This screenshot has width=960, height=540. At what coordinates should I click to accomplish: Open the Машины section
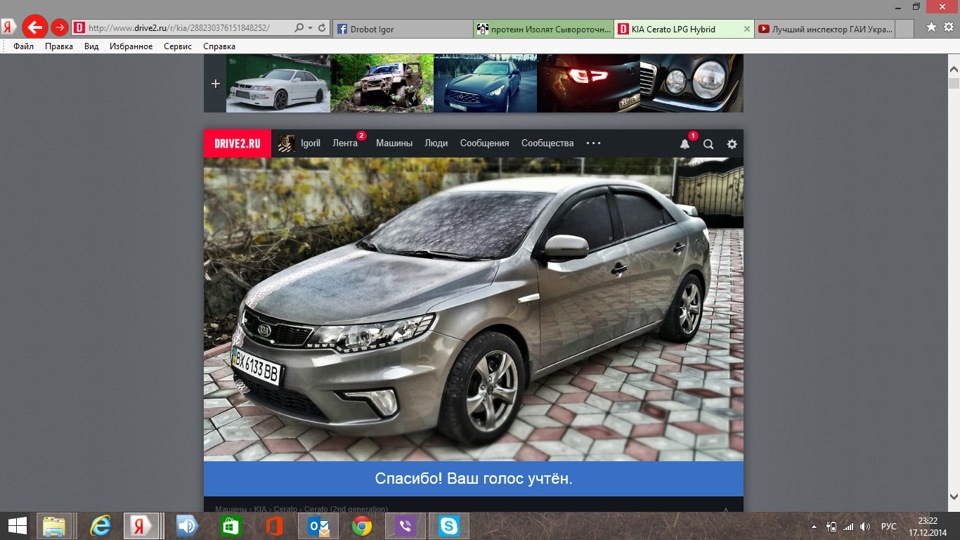point(394,143)
